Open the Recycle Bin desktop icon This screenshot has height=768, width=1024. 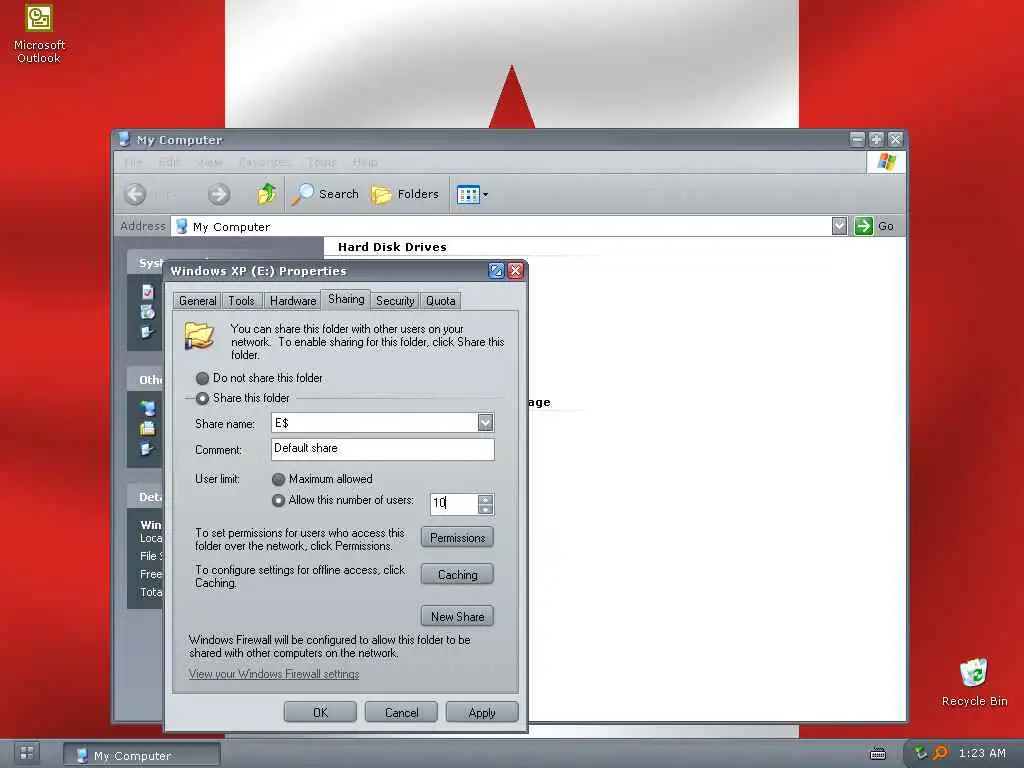click(974, 682)
